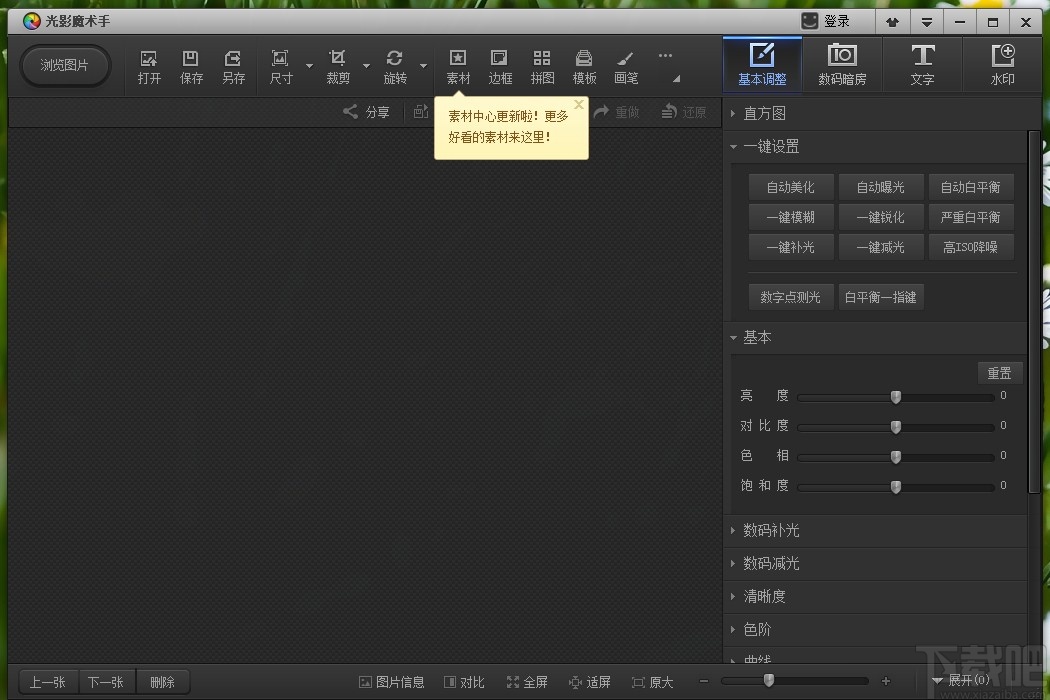The image size is (1050, 700).
Task: Close the yellow 素材中心 tooltip
Action: pos(579,105)
